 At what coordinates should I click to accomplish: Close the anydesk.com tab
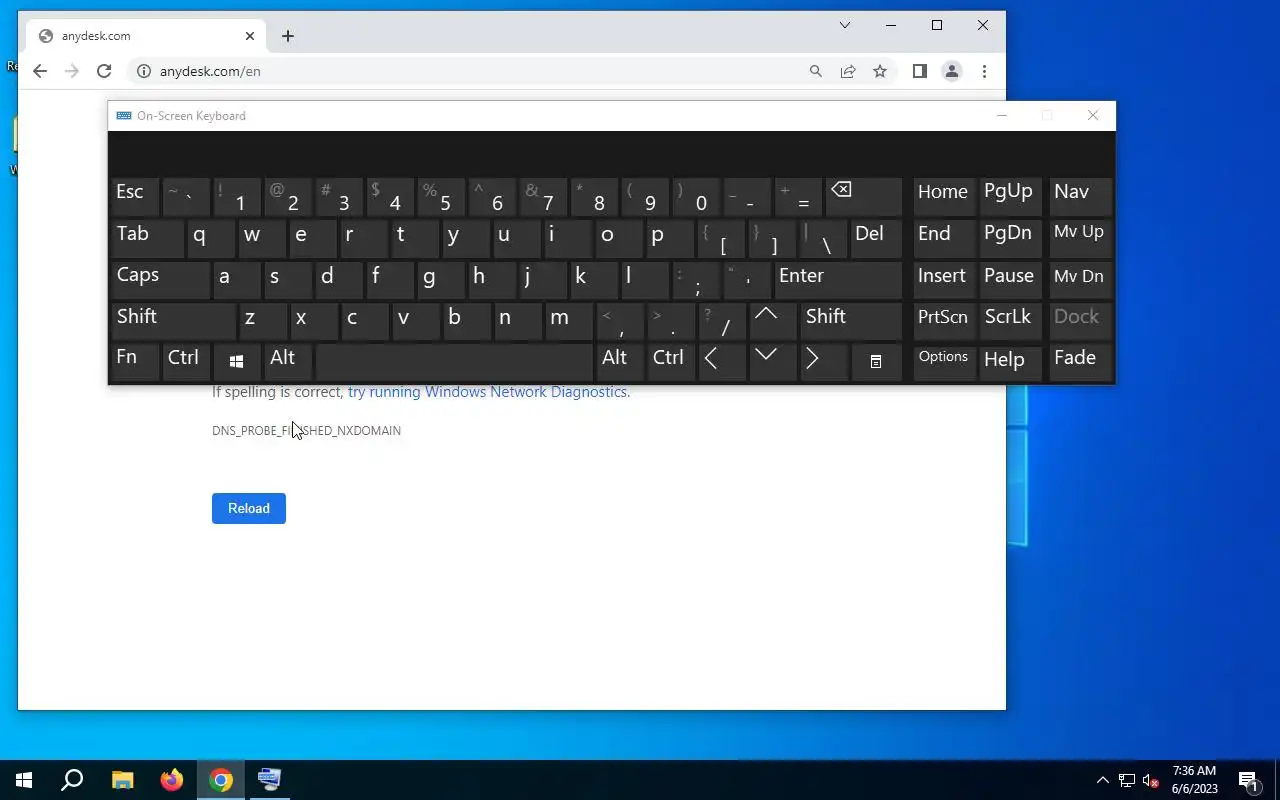250,36
